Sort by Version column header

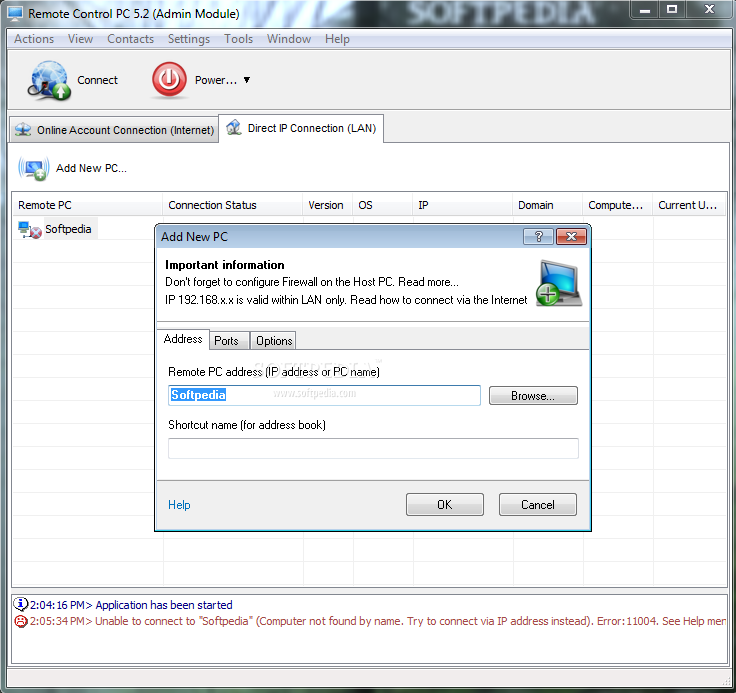[327, 205]
